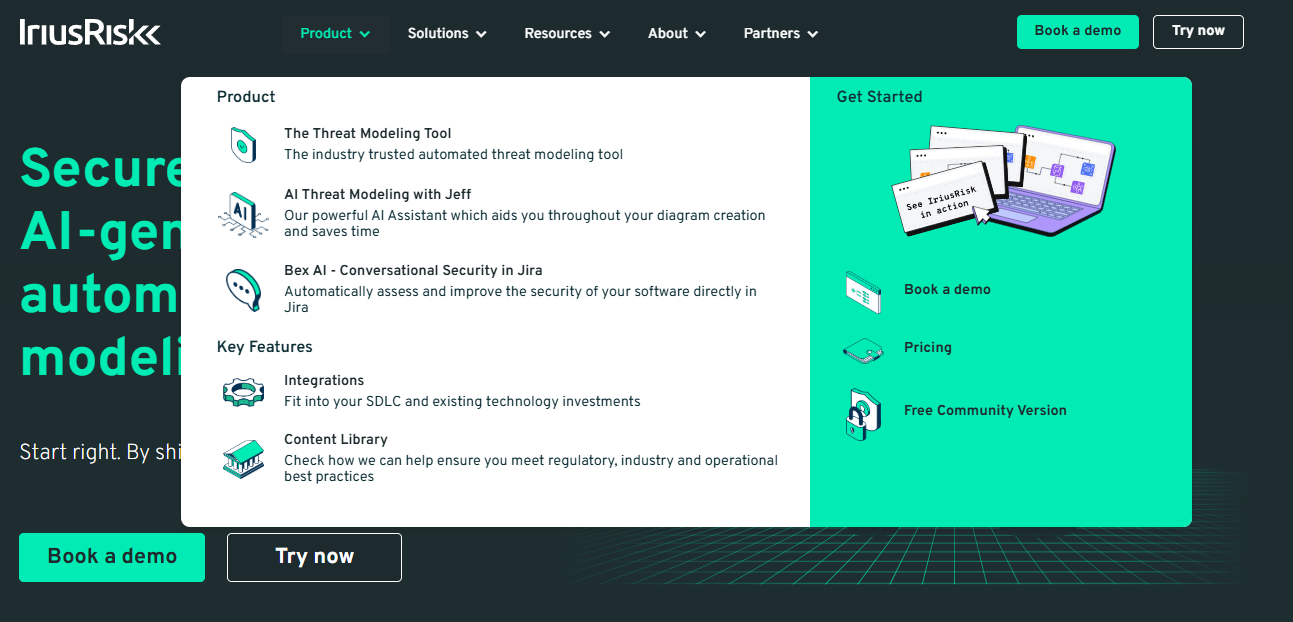Expand the Partners chevron
Screen dimensions: 1293x622
point(812,34)
